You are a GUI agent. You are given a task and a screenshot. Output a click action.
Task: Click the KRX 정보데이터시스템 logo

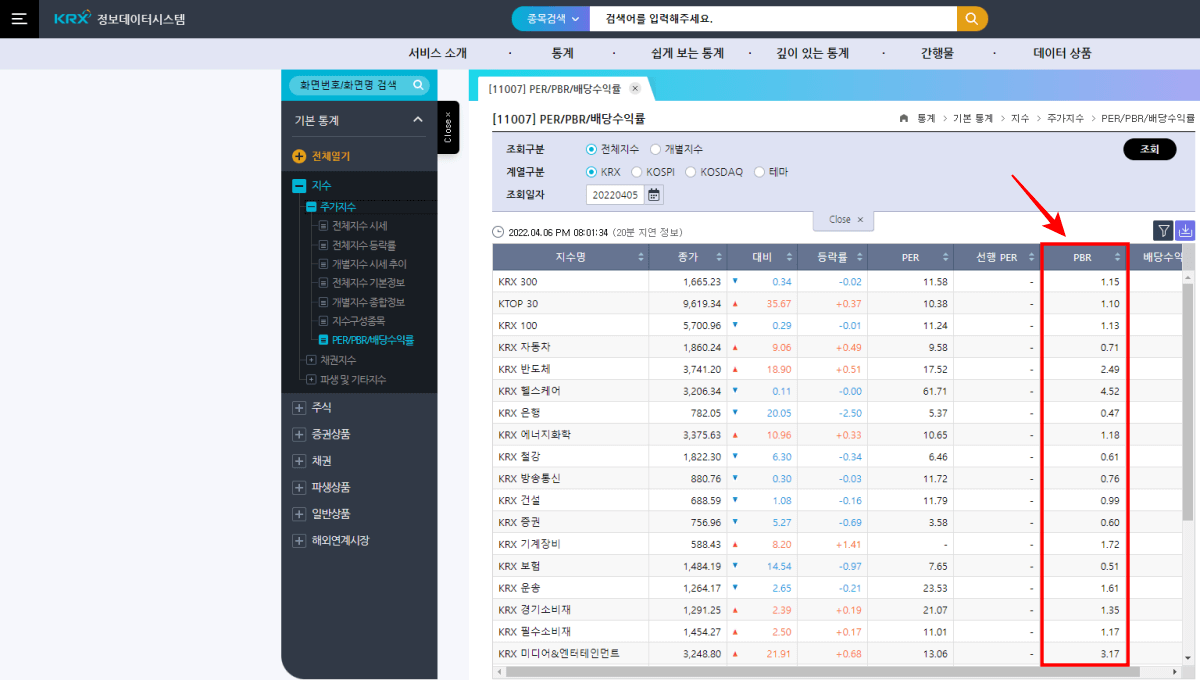point(119,19)
